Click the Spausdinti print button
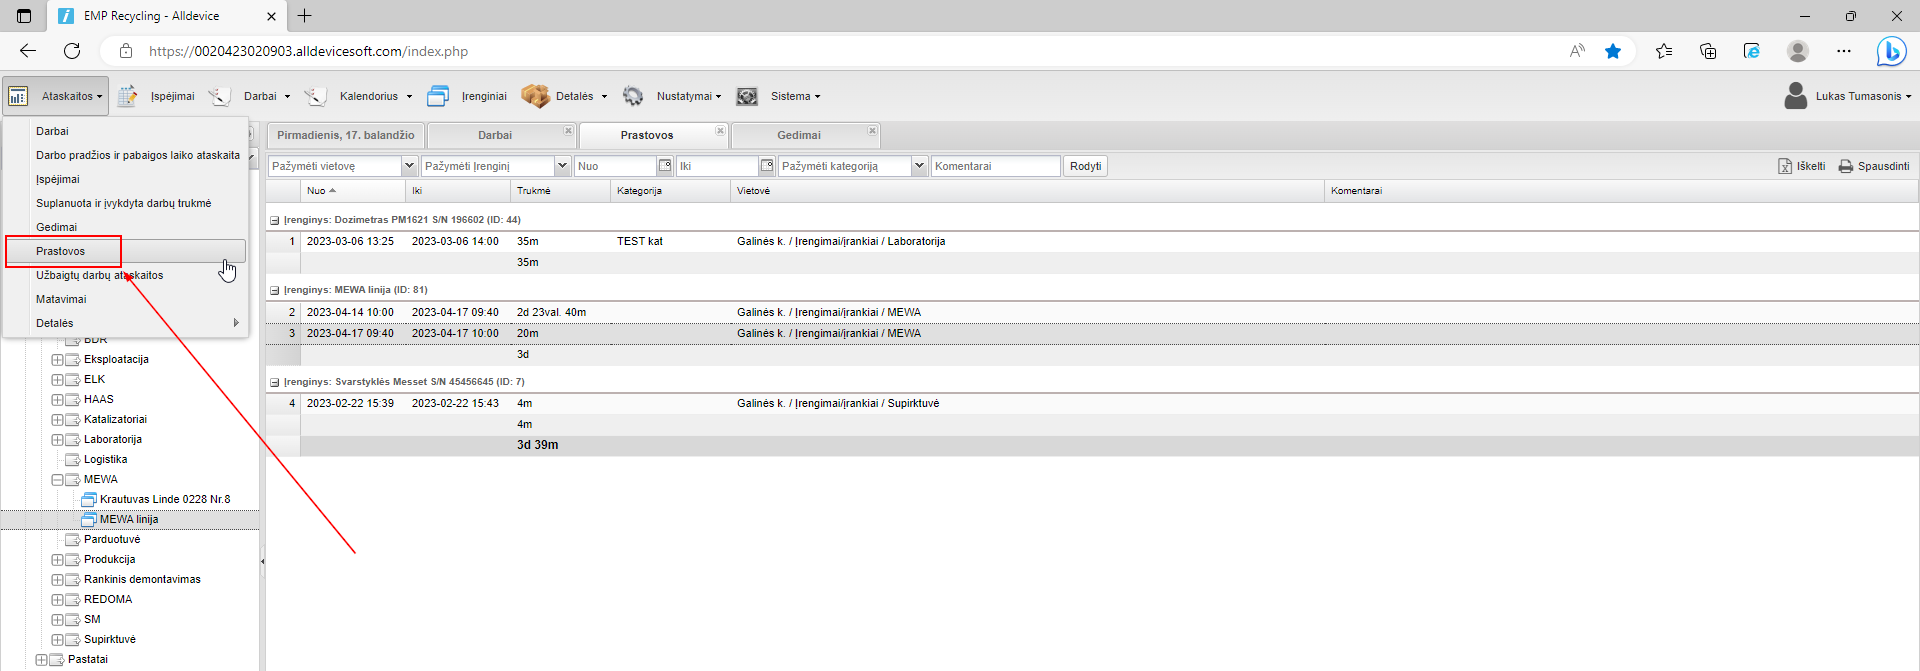Viewport: 1920px width, 671px height. click(x=1874, y=166)
